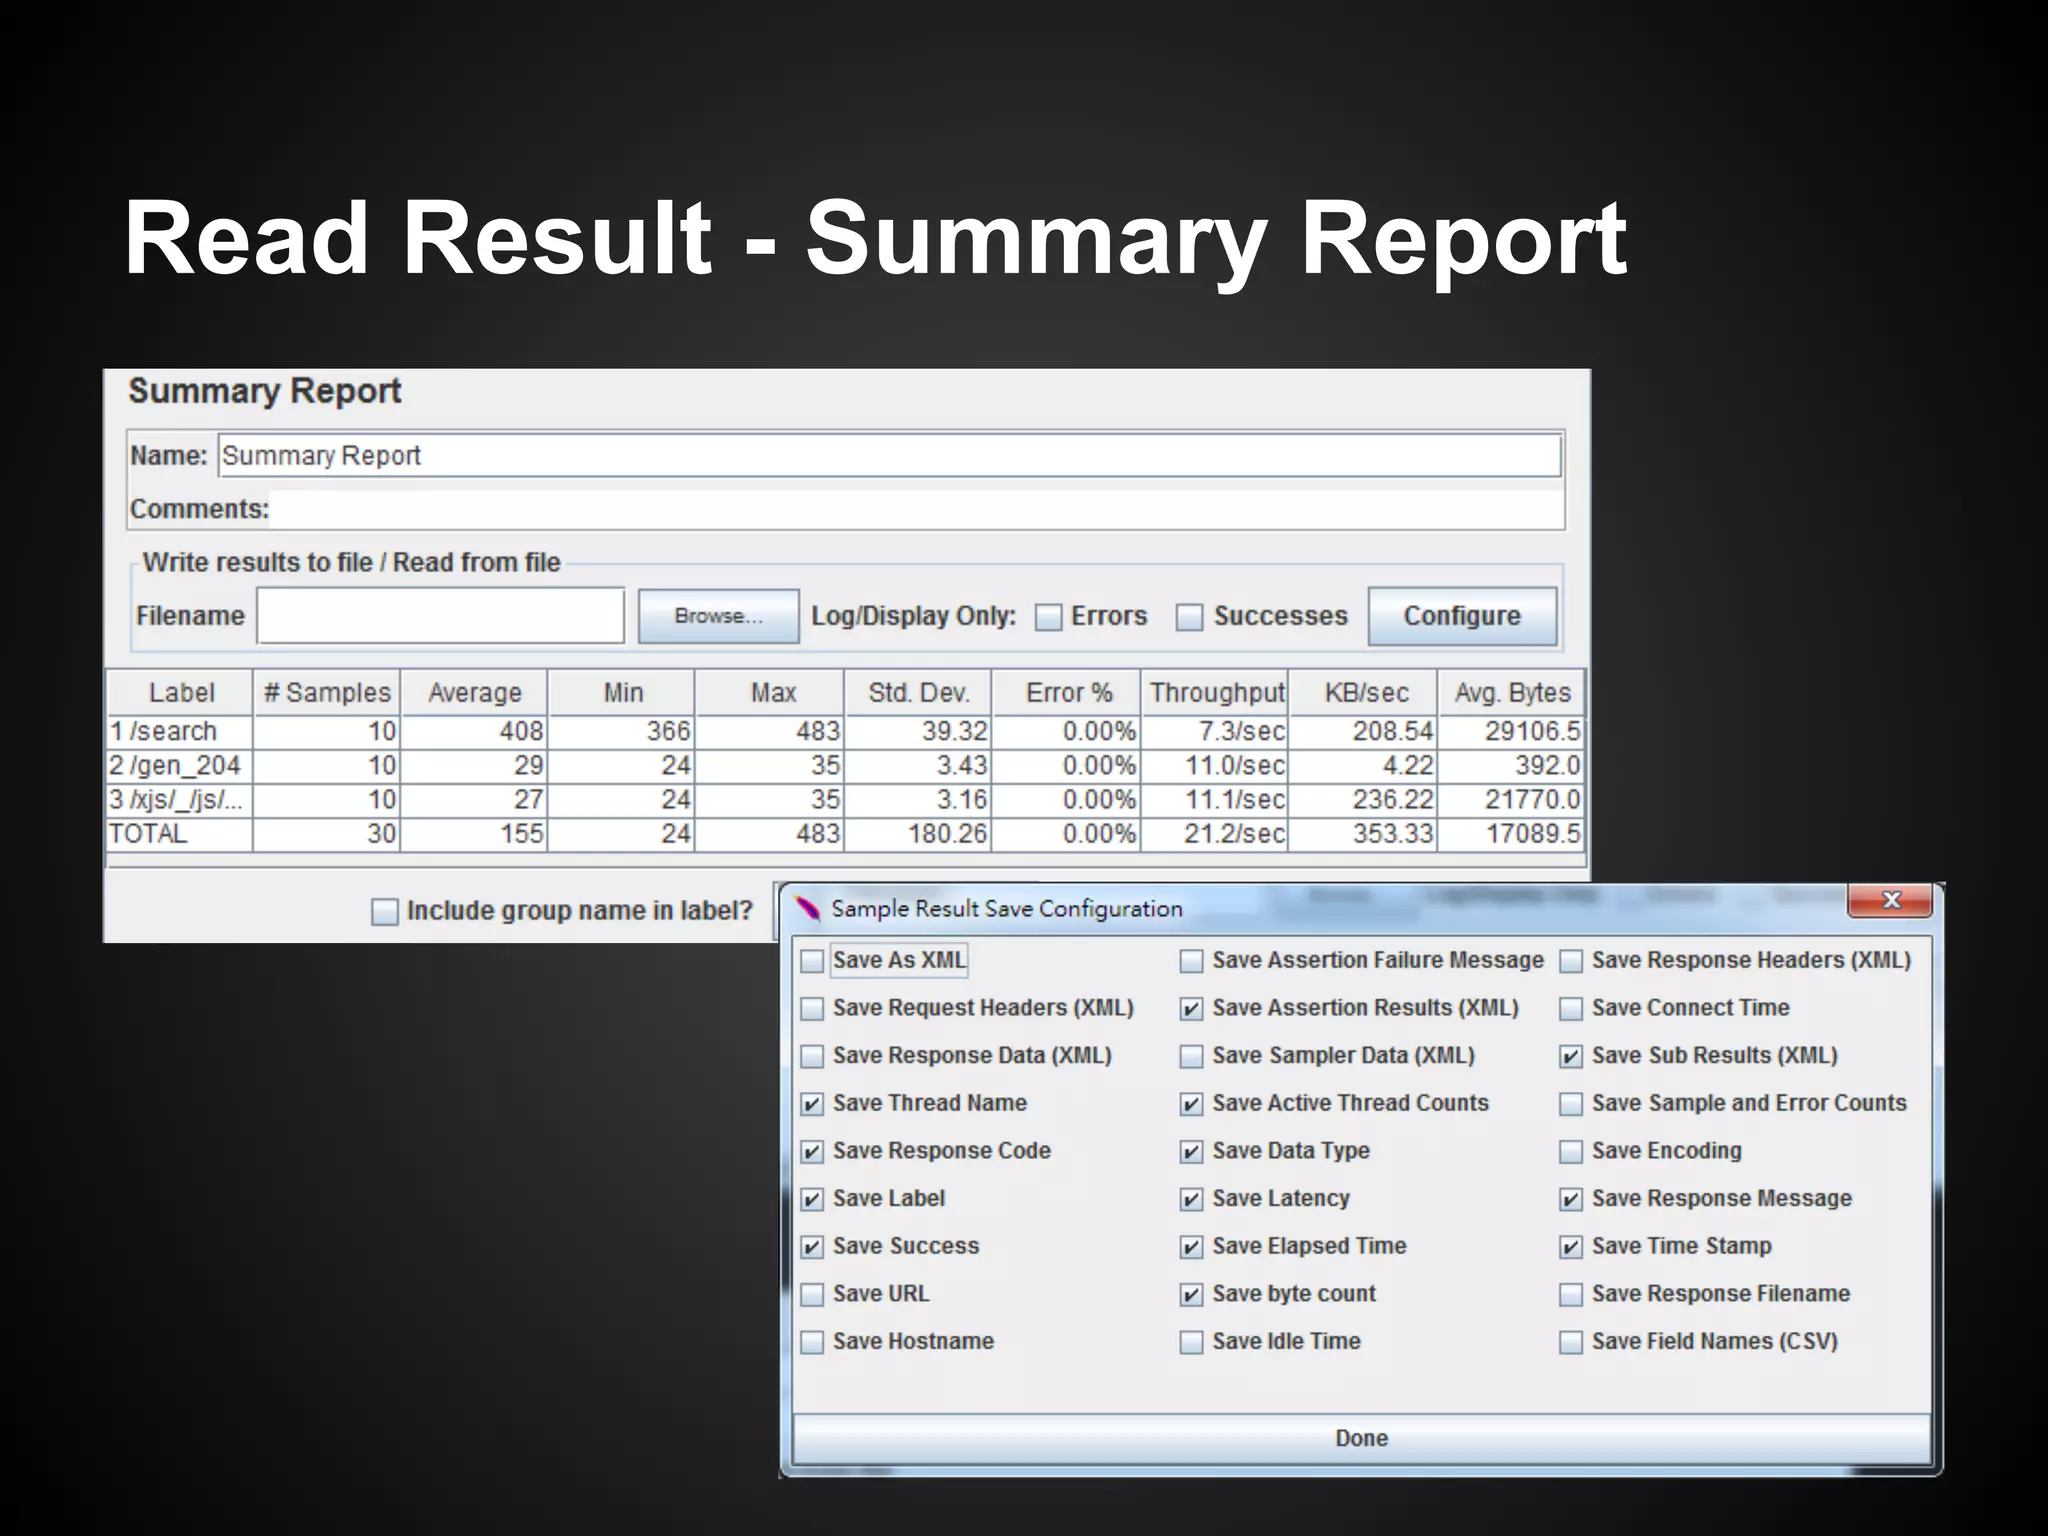This screenshot has width=2048, height=1536.
Task: Uncheck Save Label option
Action: [812, 1199]
